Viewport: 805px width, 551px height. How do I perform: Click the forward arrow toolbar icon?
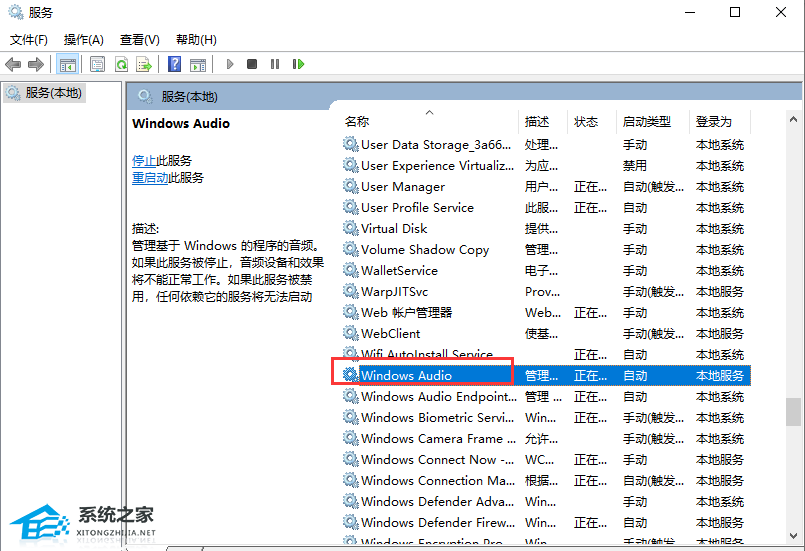click(x=36, y=64)
